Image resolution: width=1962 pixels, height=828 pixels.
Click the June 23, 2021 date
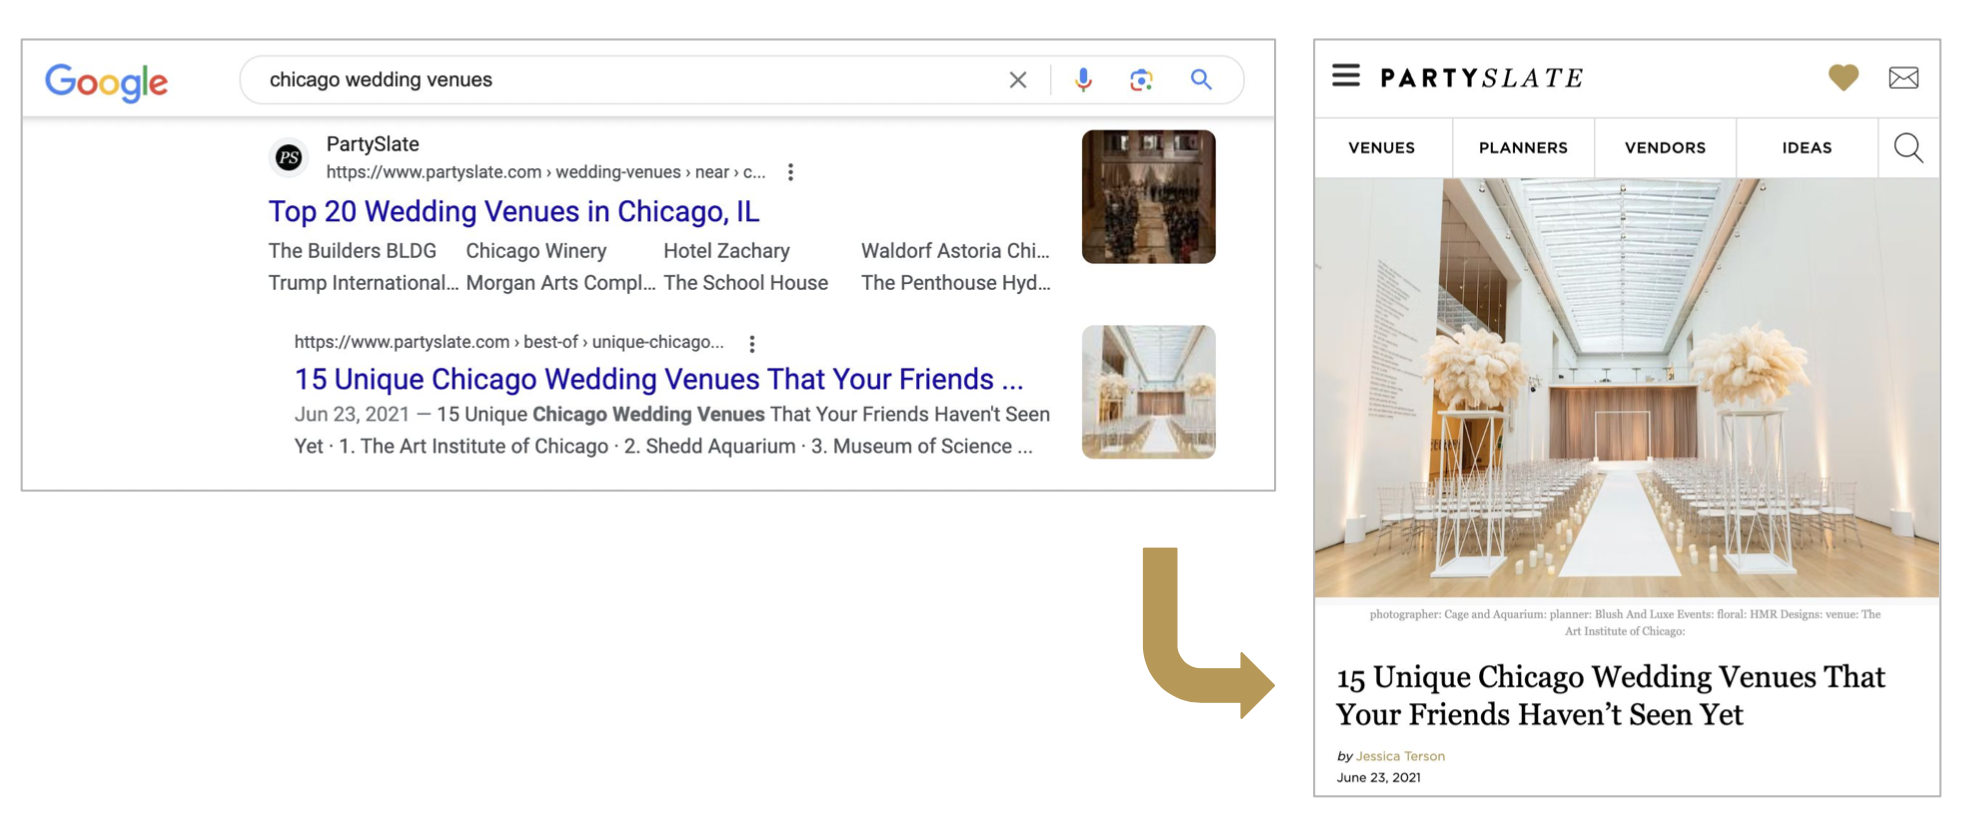point(1378,777)
